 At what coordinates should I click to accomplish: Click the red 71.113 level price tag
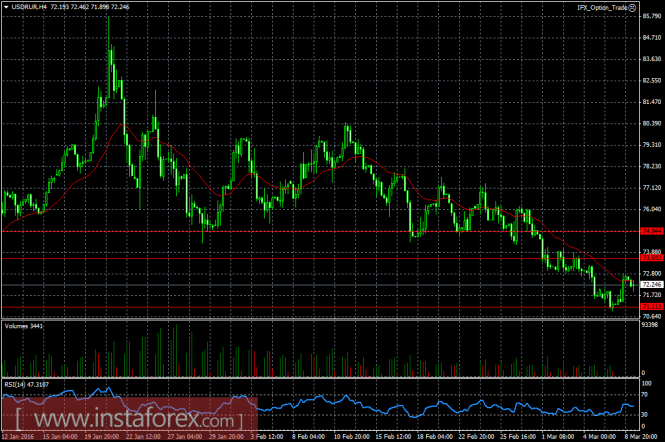(x=652, y=307)
